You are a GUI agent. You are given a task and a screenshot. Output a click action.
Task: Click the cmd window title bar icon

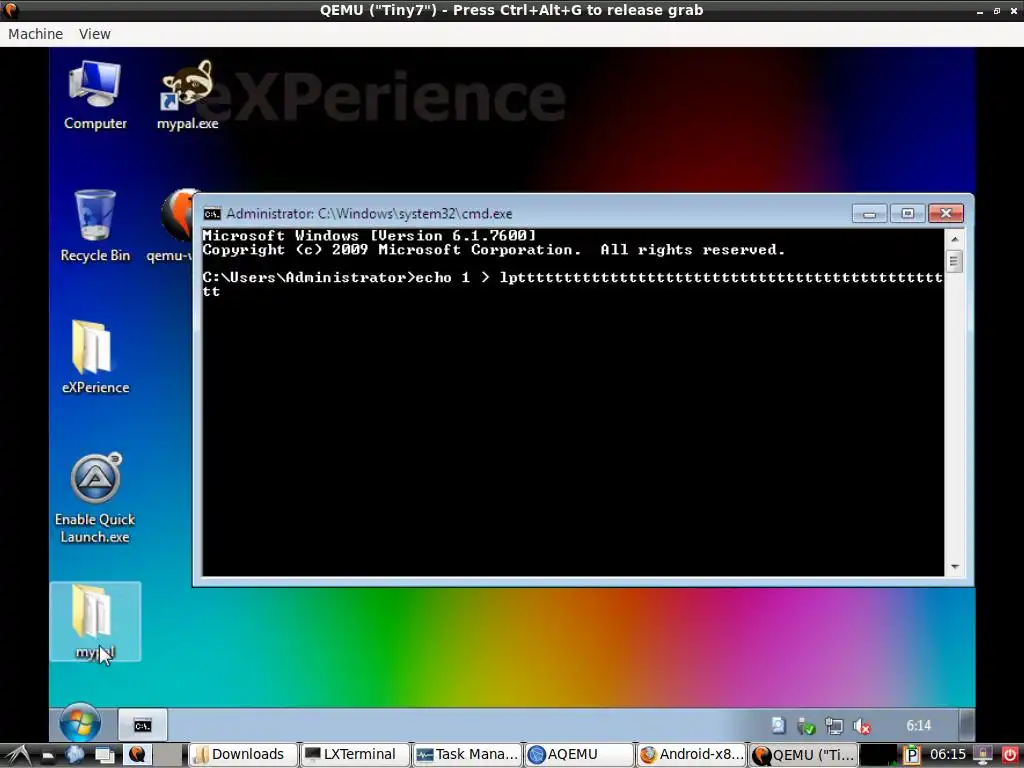coord(212,214)
